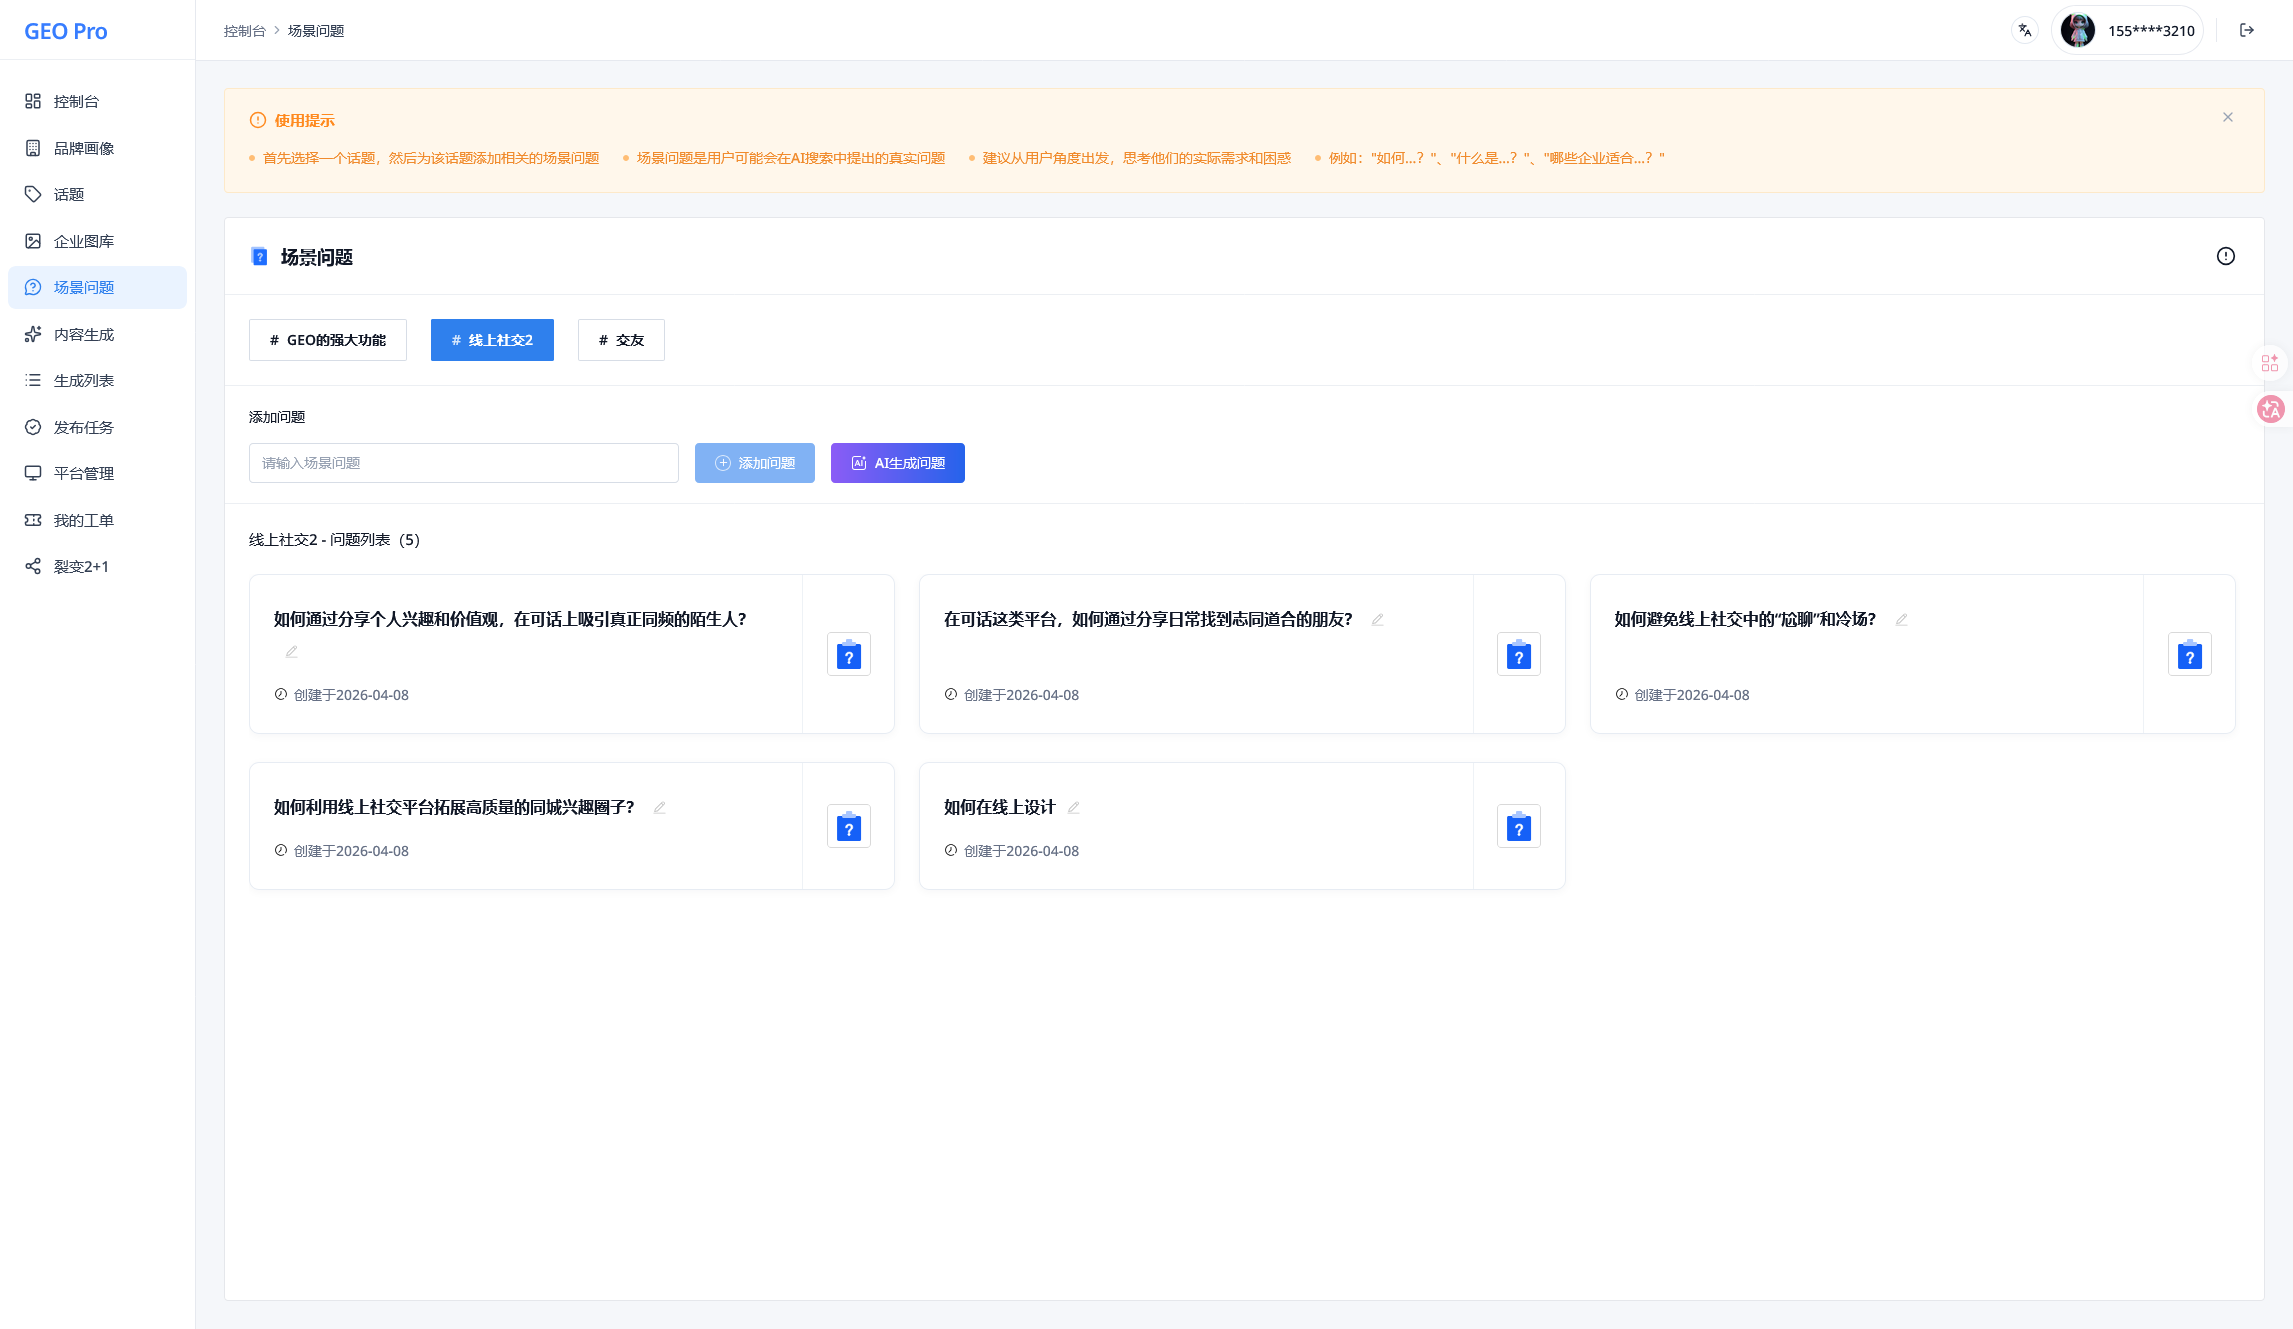Open the user avatar account menu 155****3210

pos(2128,30)
